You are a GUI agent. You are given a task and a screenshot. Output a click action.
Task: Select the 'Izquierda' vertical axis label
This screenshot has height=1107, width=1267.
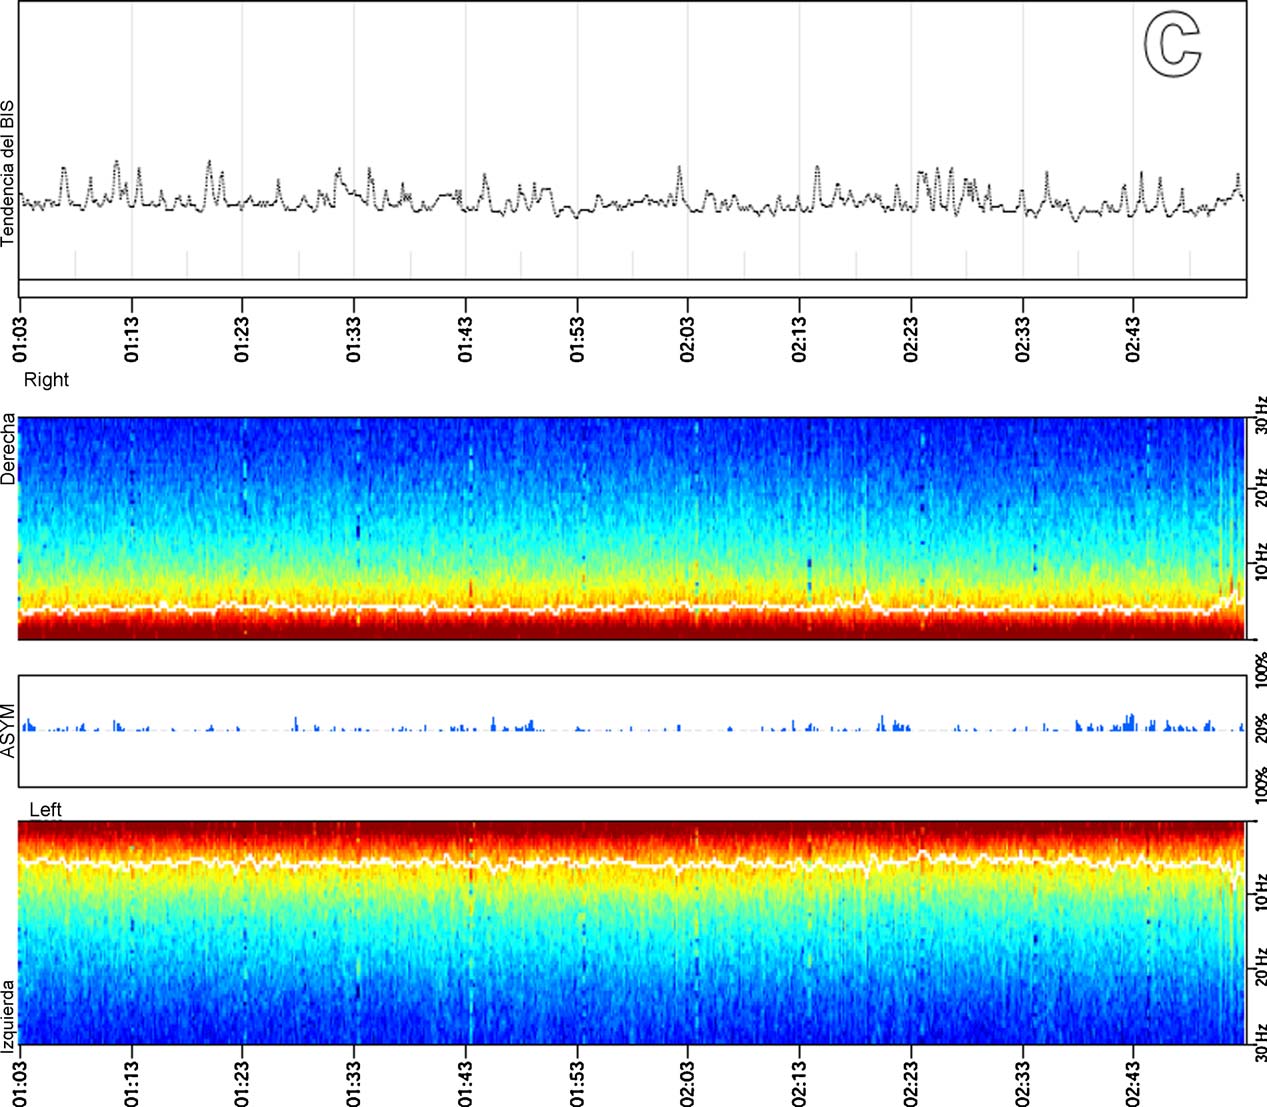[9, 1010]
